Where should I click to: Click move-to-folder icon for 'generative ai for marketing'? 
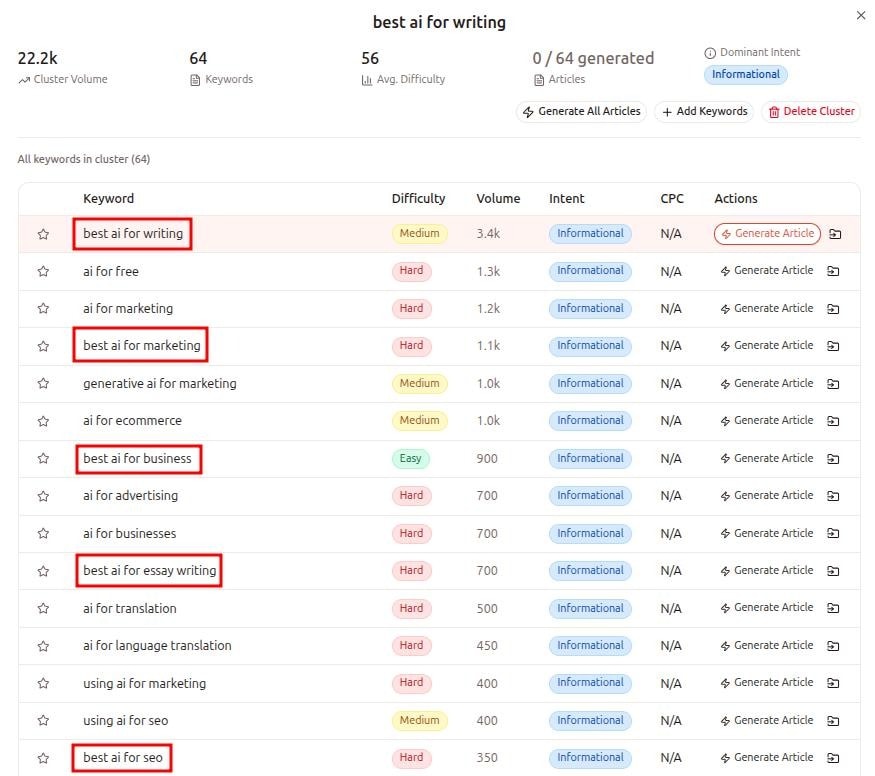833,384
